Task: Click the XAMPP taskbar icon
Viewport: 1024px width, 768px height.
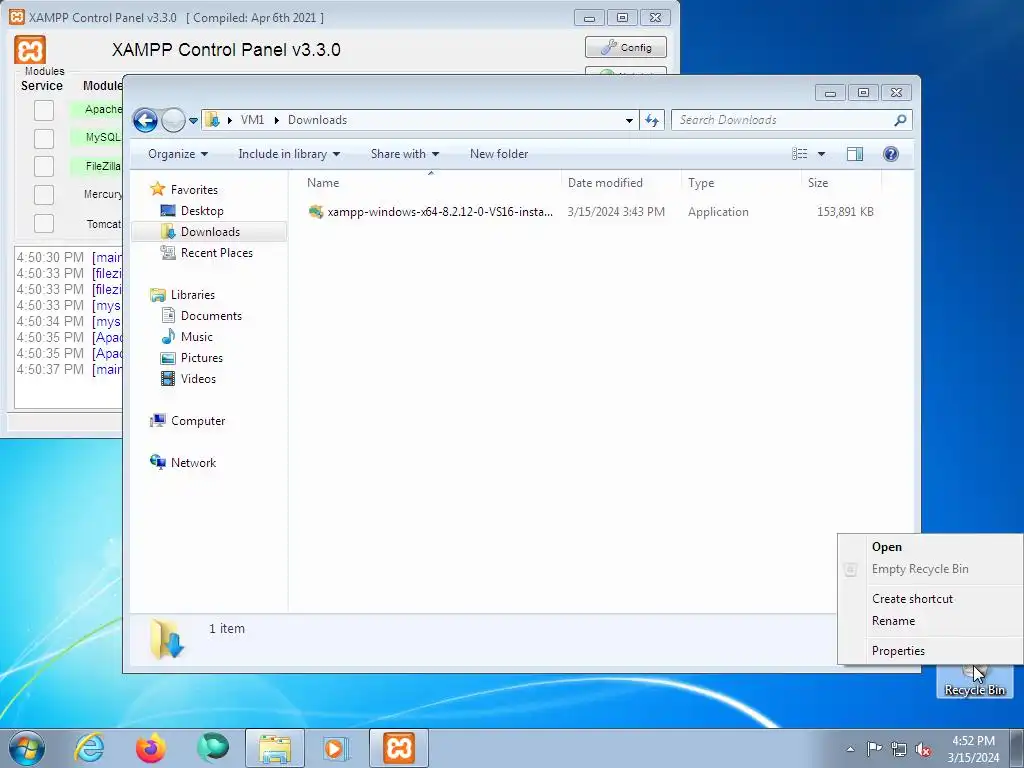Action: coord(399,748)
